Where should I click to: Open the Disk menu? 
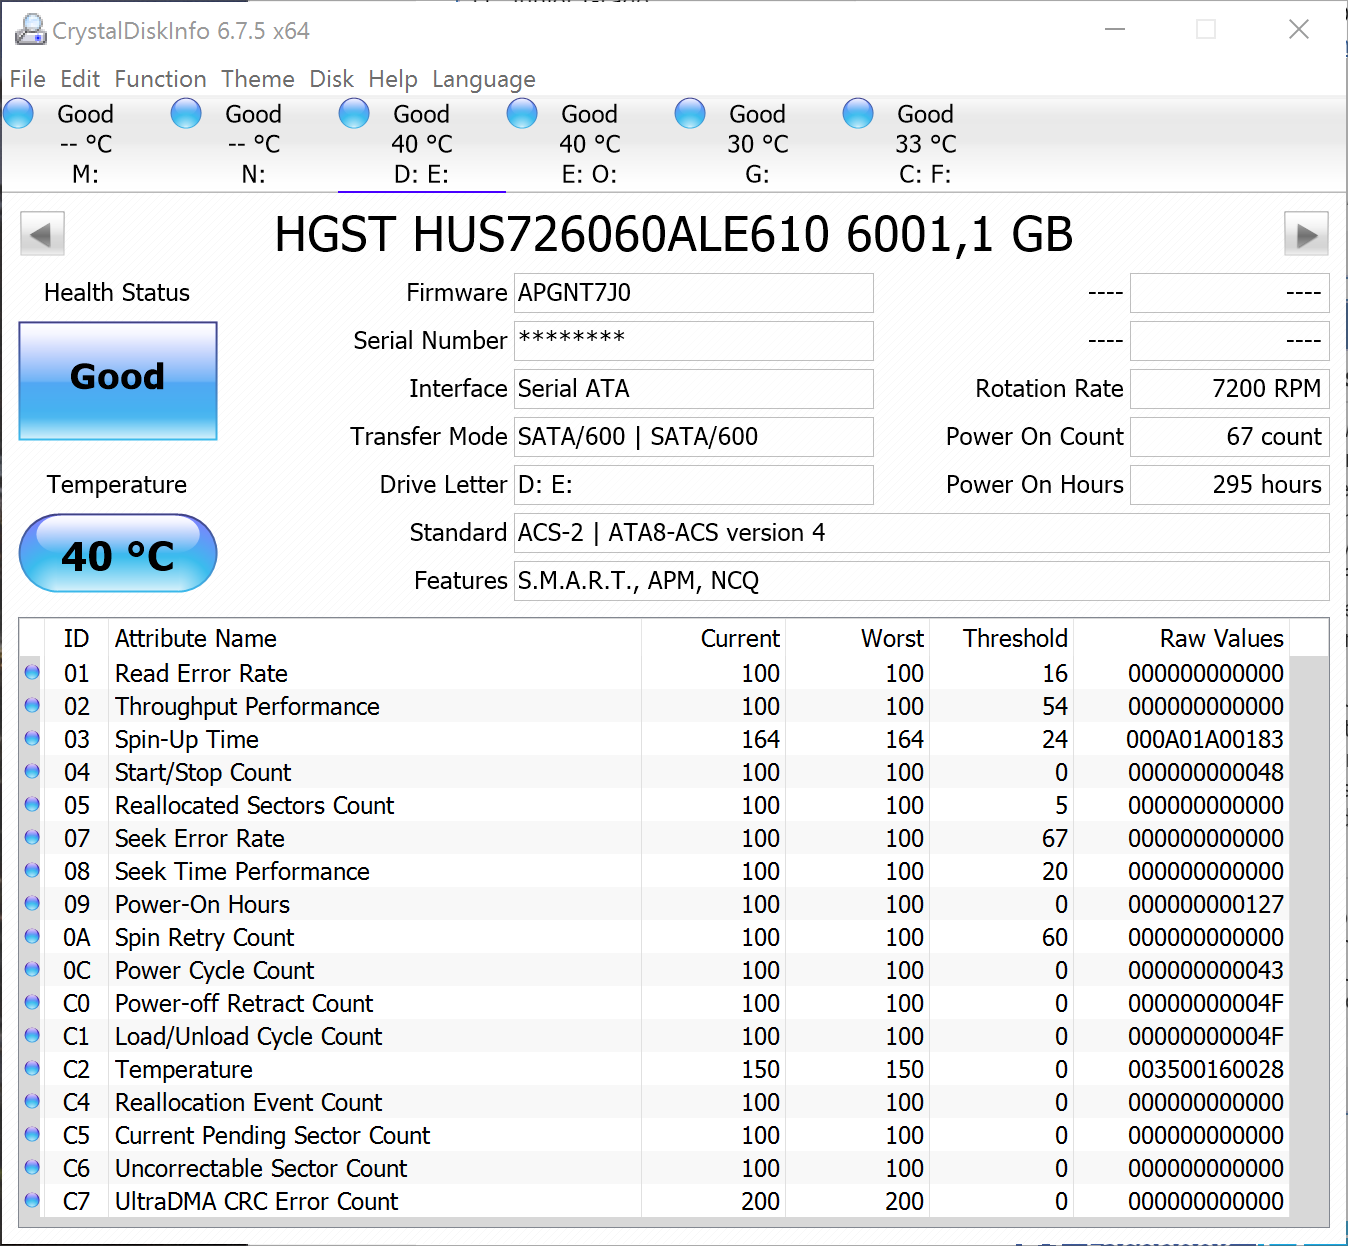coord(332,79)
